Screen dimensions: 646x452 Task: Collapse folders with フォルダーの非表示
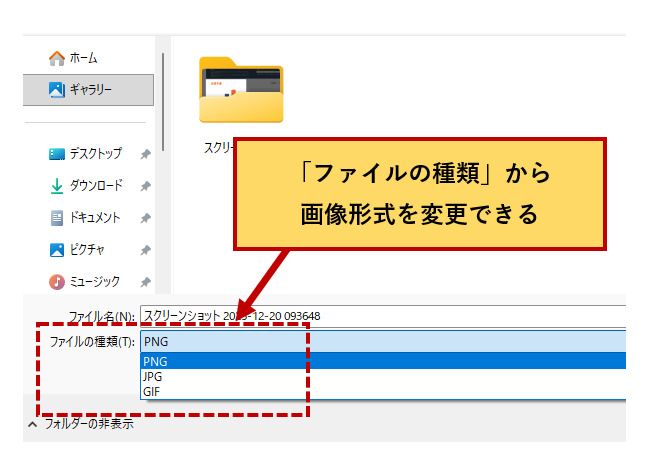pyautogui.click(x=81, y=424)
